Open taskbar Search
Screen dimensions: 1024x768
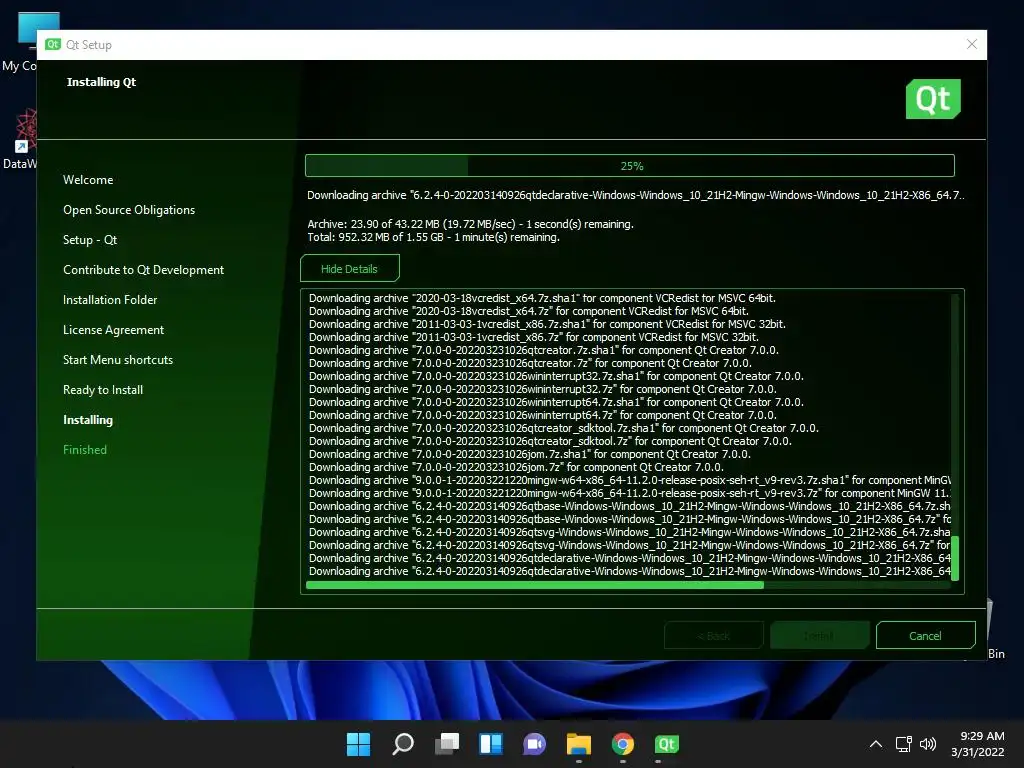(x=402, y=744)
